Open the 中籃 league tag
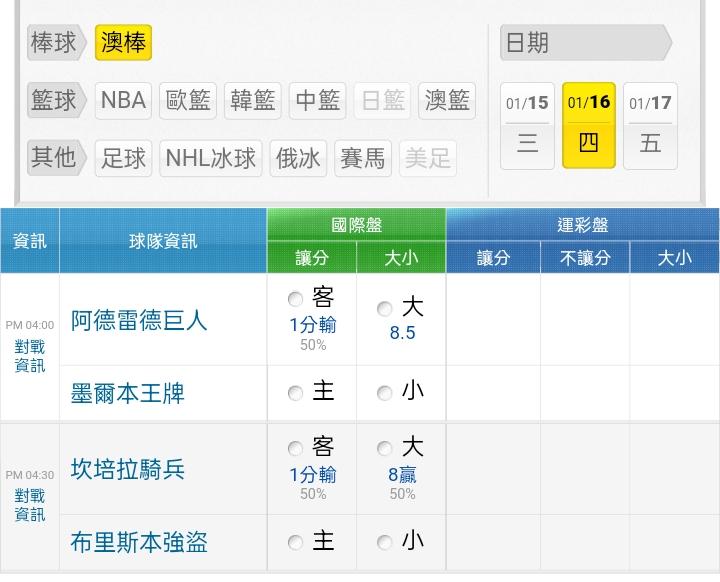Image resolution: width=720 pixels, height=582 pixels. pyautogui.click(x=318, y=100)
